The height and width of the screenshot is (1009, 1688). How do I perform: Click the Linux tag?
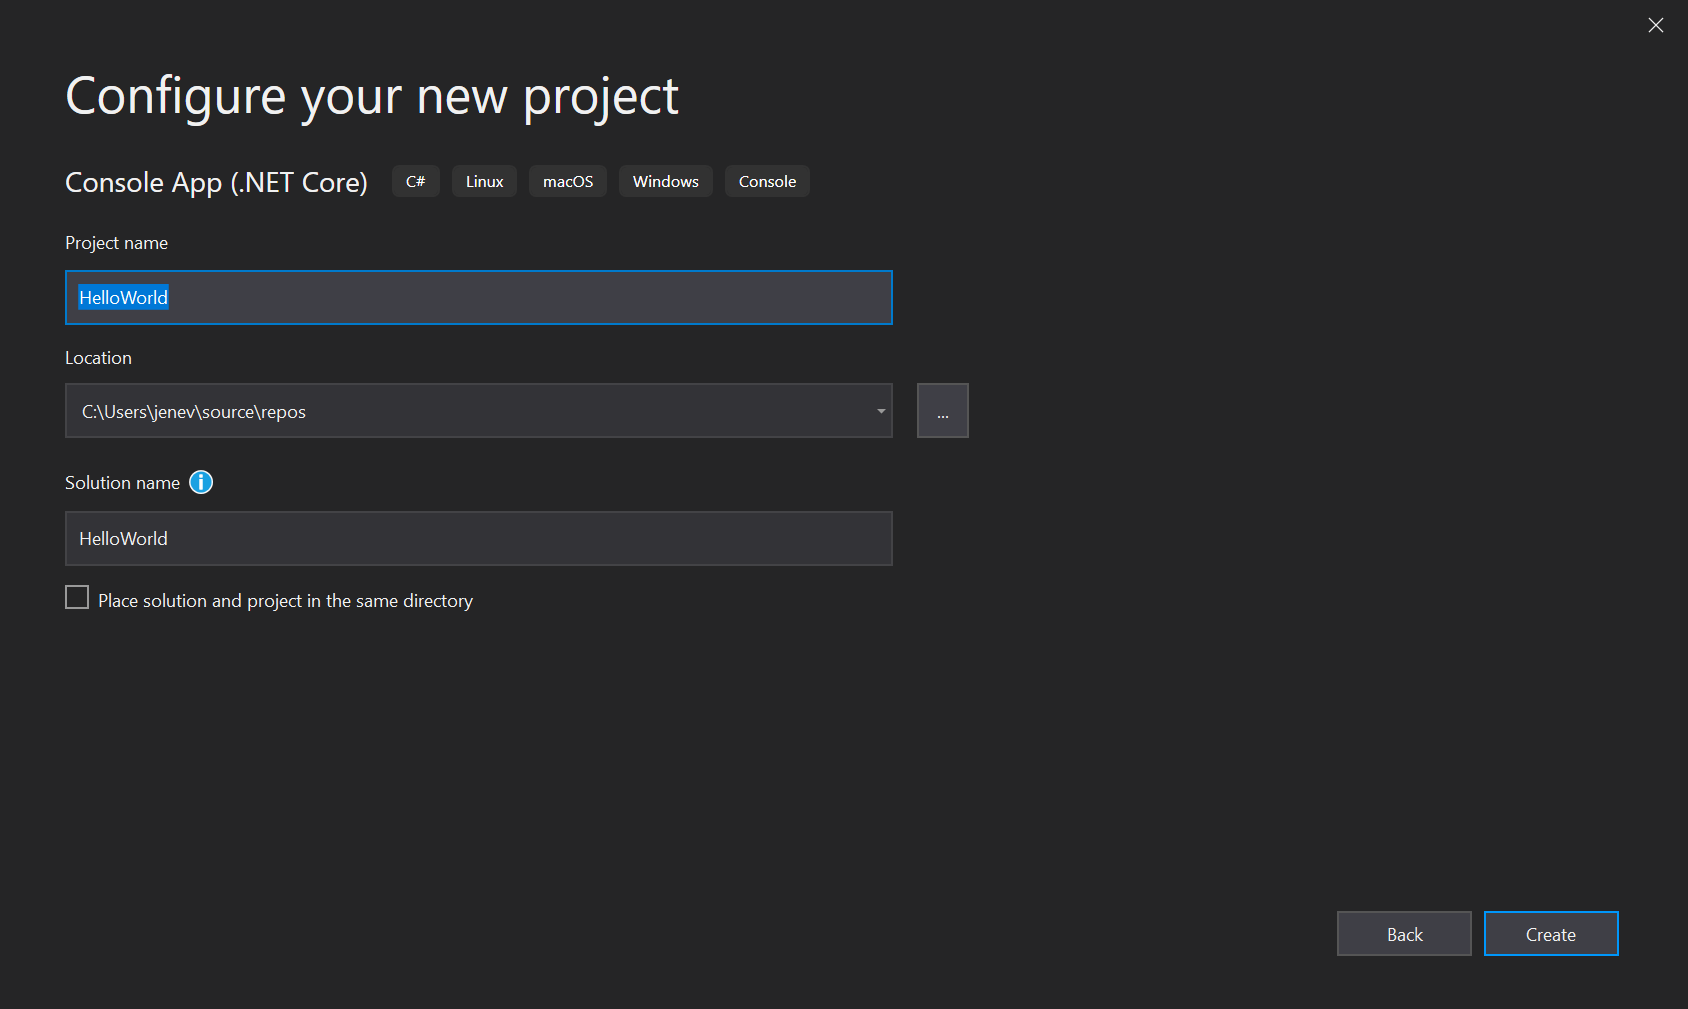click(x=484, y=181)
